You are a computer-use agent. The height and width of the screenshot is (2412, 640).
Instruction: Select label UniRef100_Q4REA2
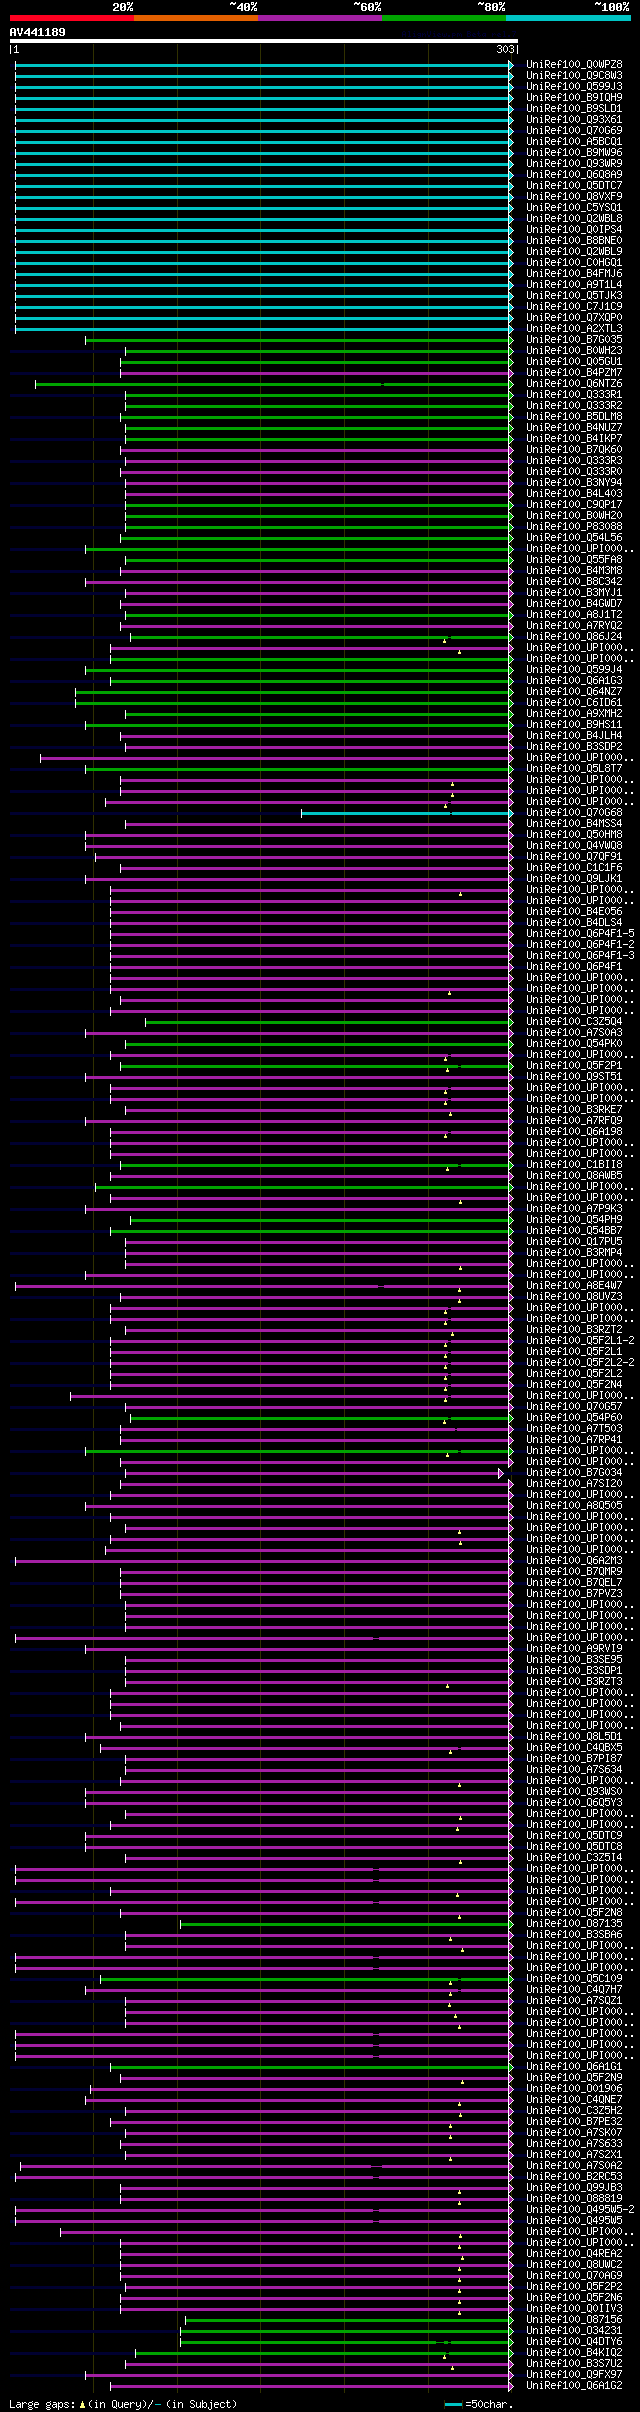click(x=574, y=2253)
